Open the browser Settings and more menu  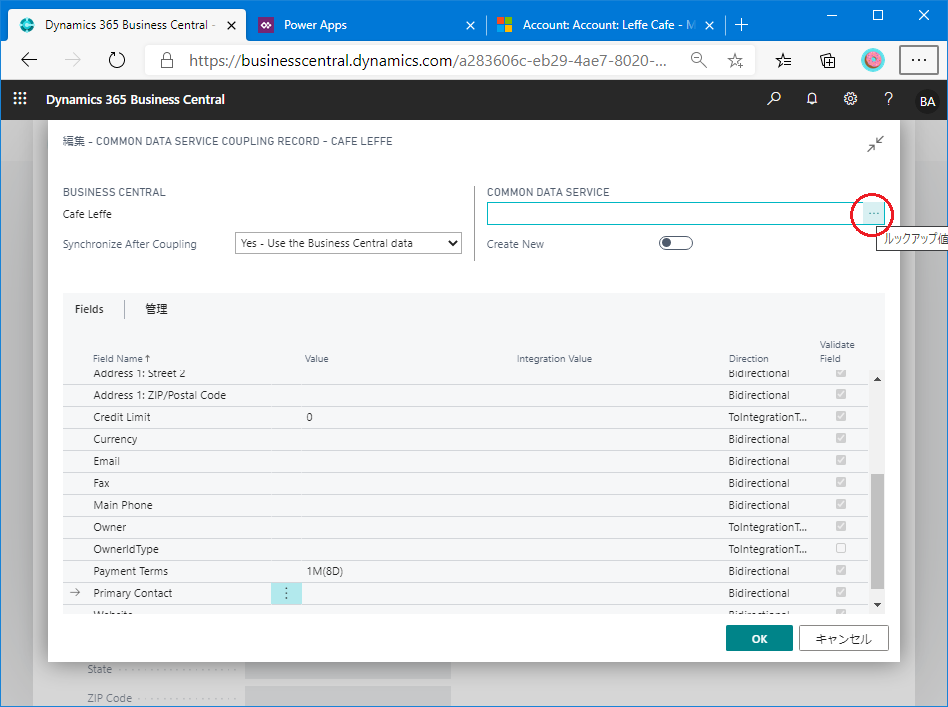click(918, 60)
